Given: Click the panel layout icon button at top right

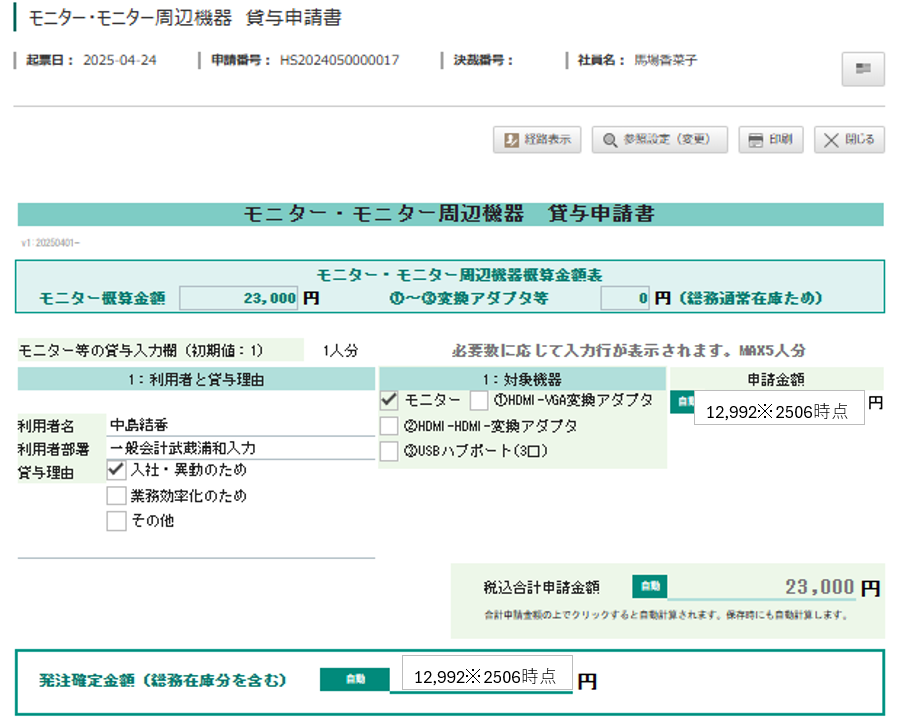Looking at the screenshot, I should click(862, 68).
